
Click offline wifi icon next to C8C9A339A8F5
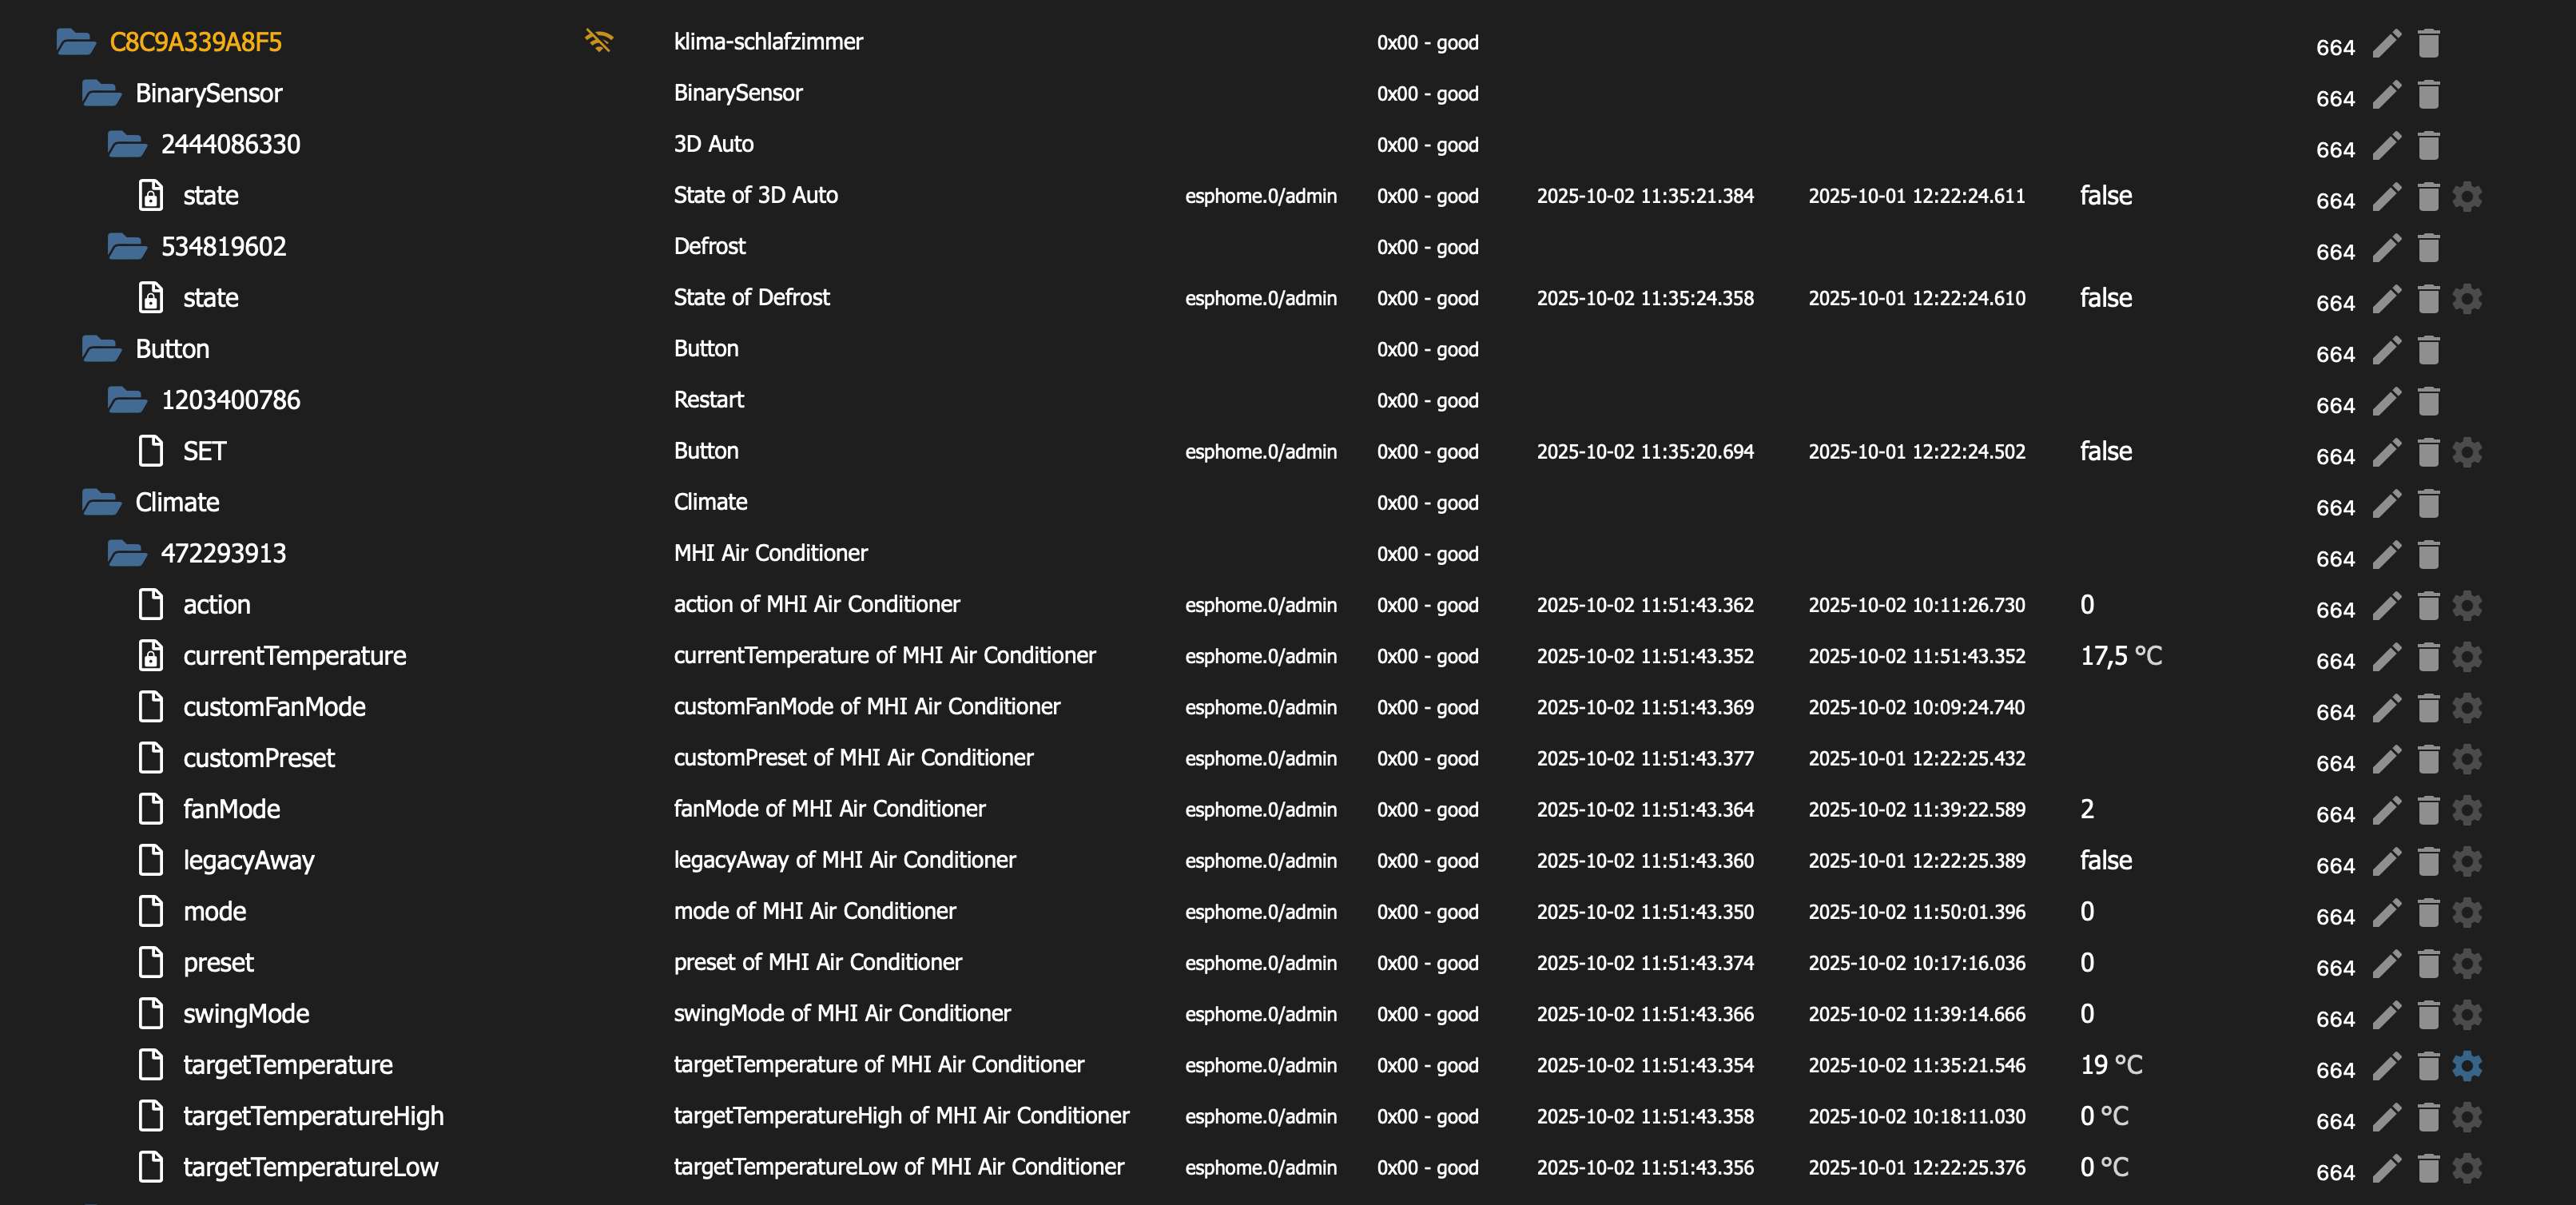click(598, 41)
